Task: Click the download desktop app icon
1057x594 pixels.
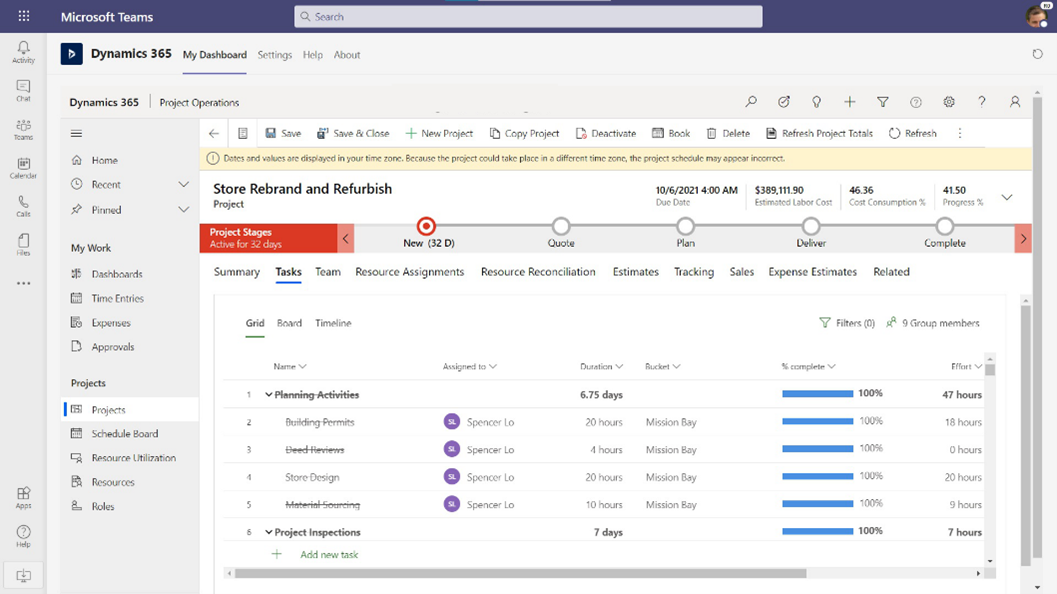Action: [24, 575]
